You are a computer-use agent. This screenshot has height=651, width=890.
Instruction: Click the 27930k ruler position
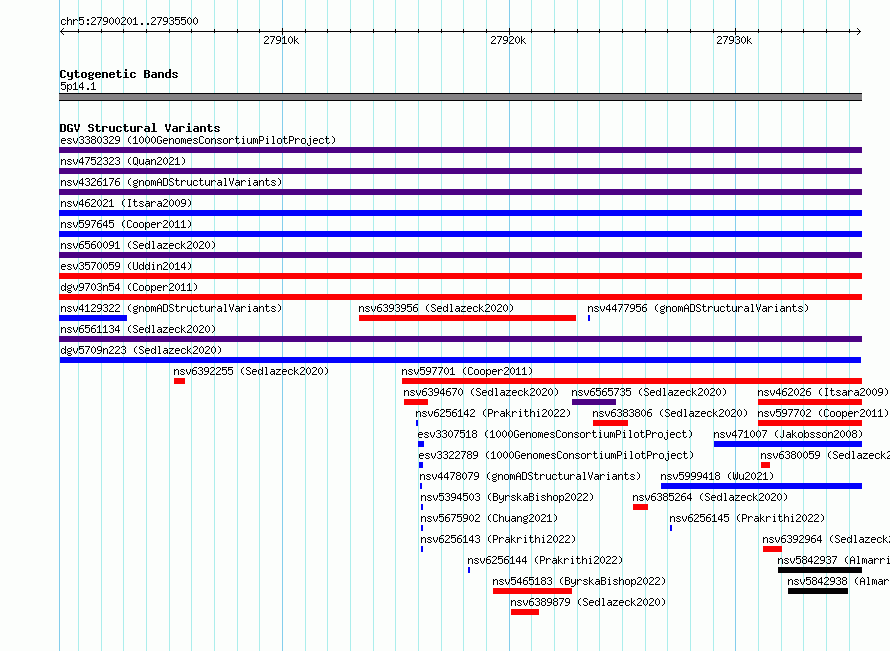(x=734, y=40)
